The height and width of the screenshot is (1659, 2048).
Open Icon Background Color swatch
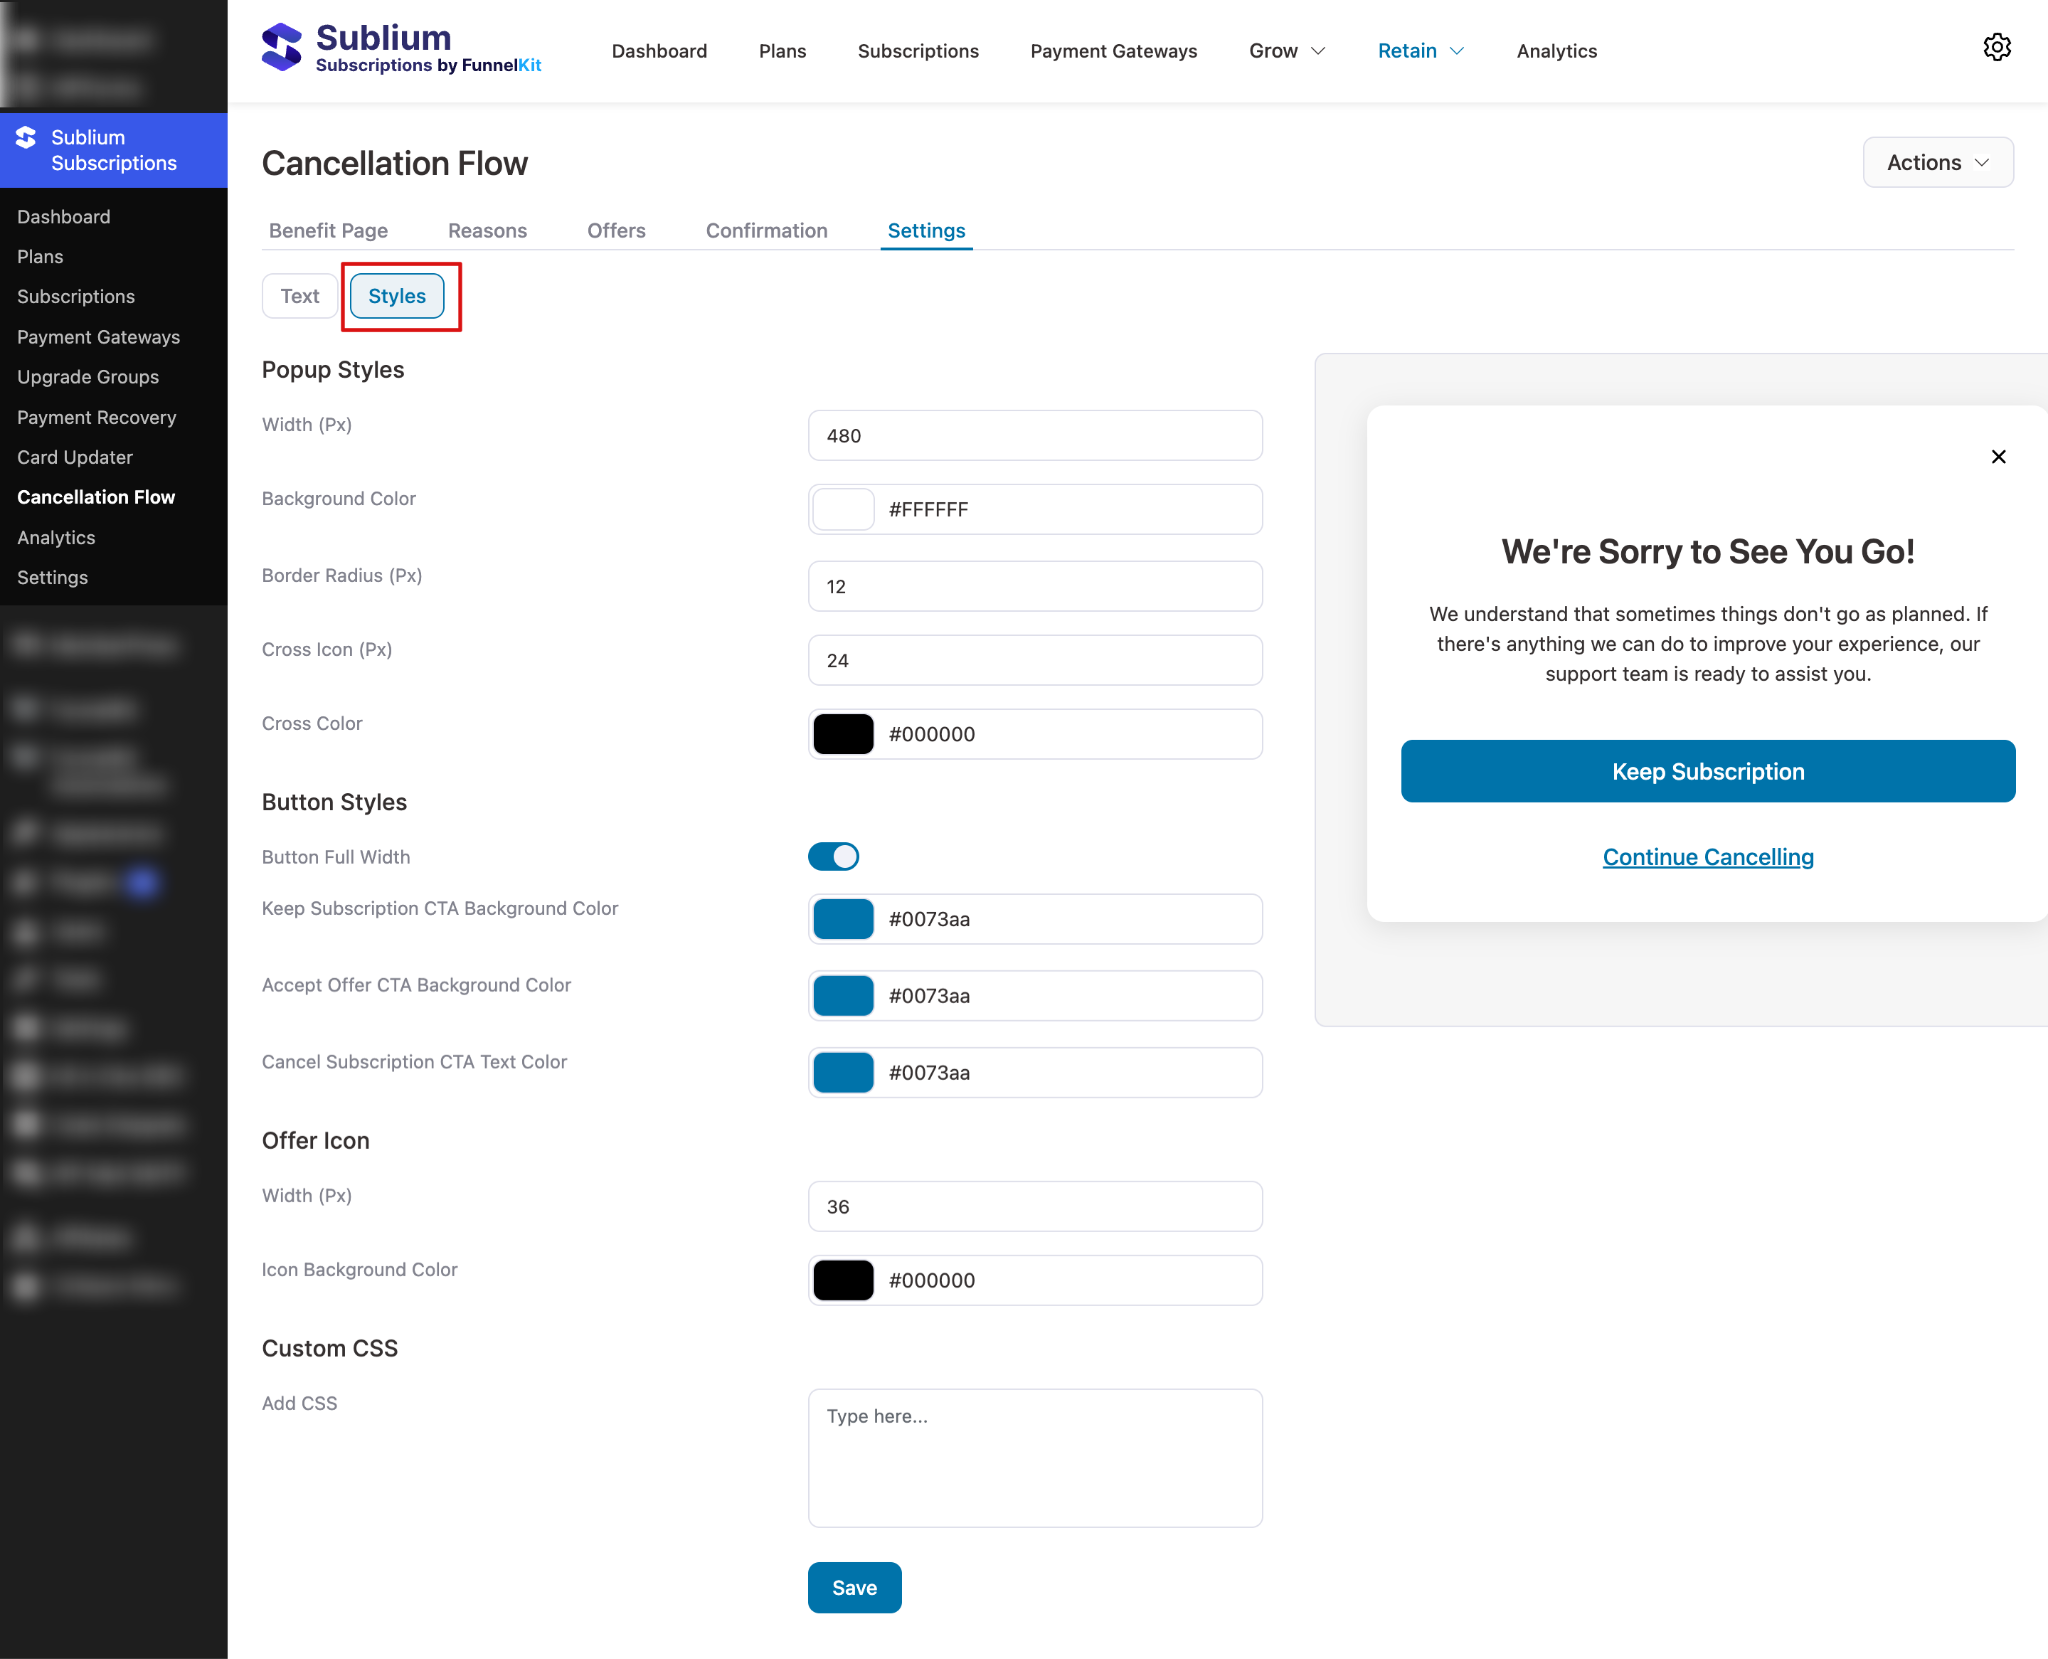tap(843, 1280)
